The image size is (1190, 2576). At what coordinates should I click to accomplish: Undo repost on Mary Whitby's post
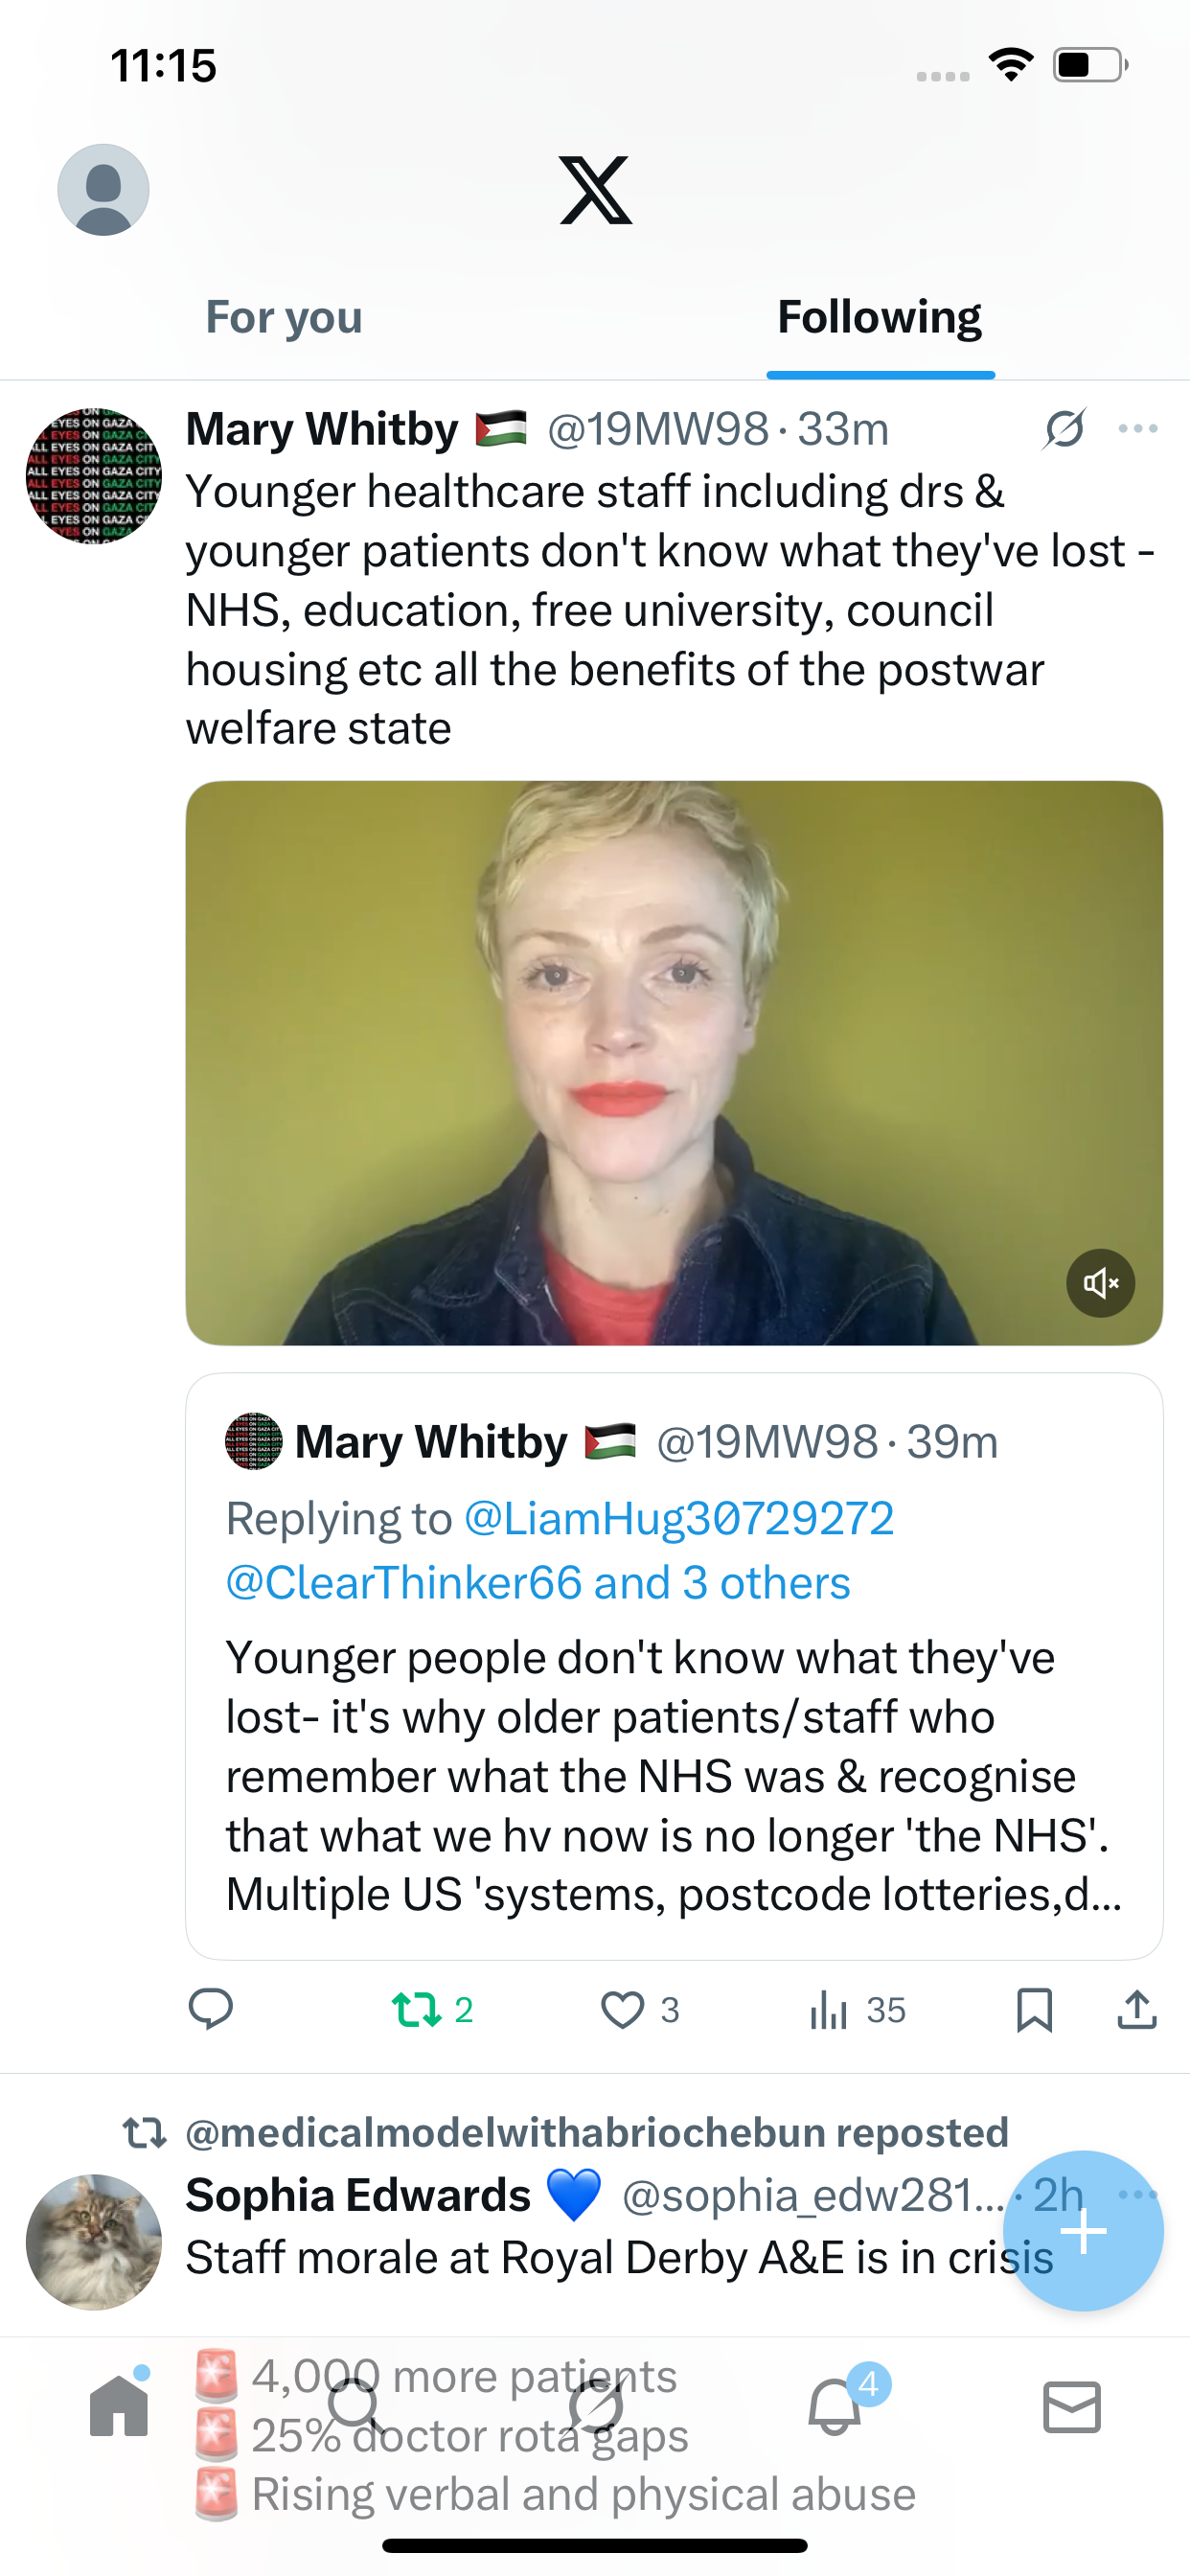coord(417,2009)
